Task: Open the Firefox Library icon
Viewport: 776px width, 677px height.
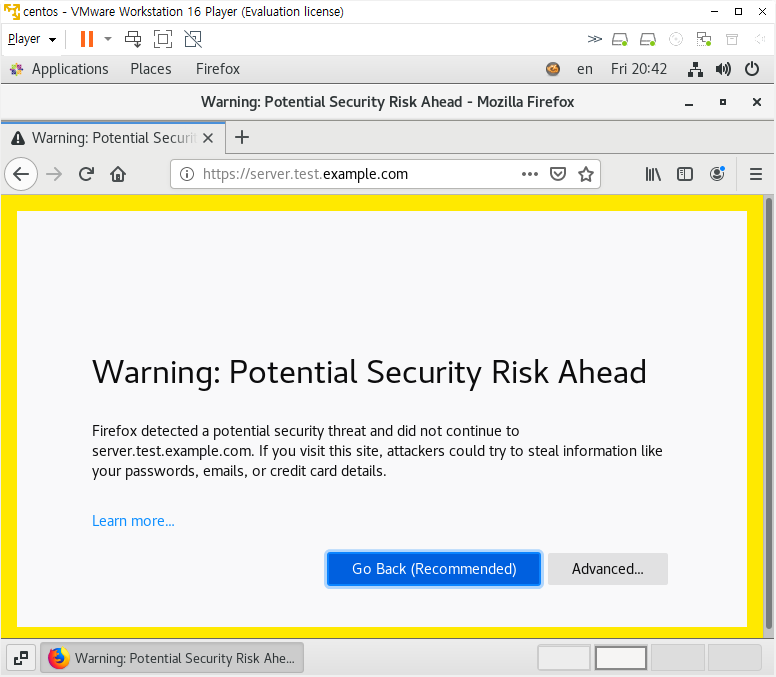Action: point(653,174)
